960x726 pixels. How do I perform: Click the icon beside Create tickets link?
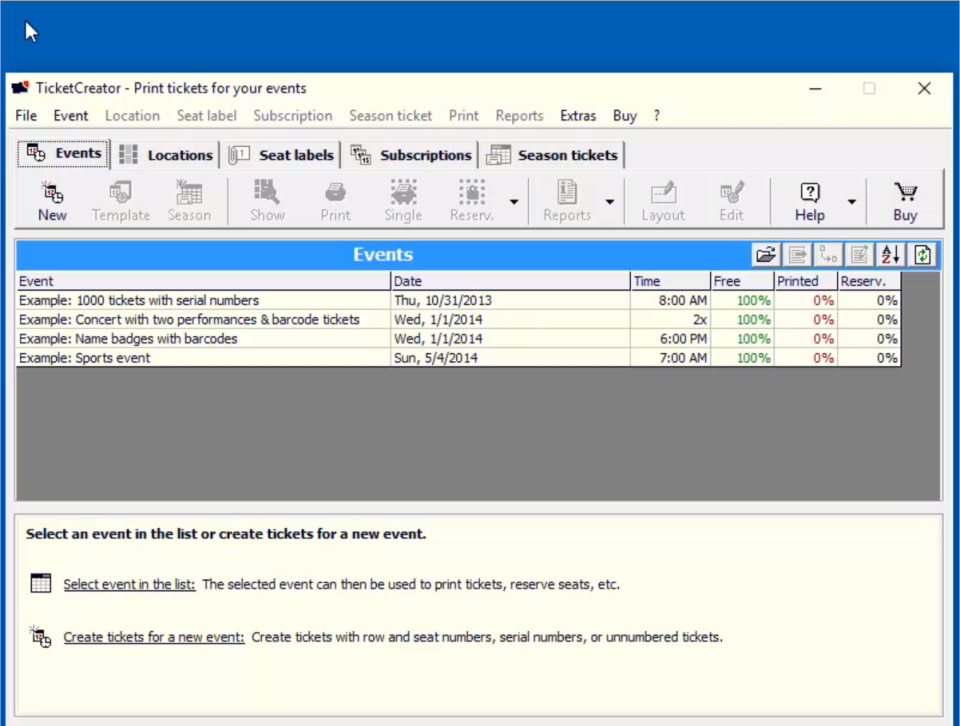41,637
